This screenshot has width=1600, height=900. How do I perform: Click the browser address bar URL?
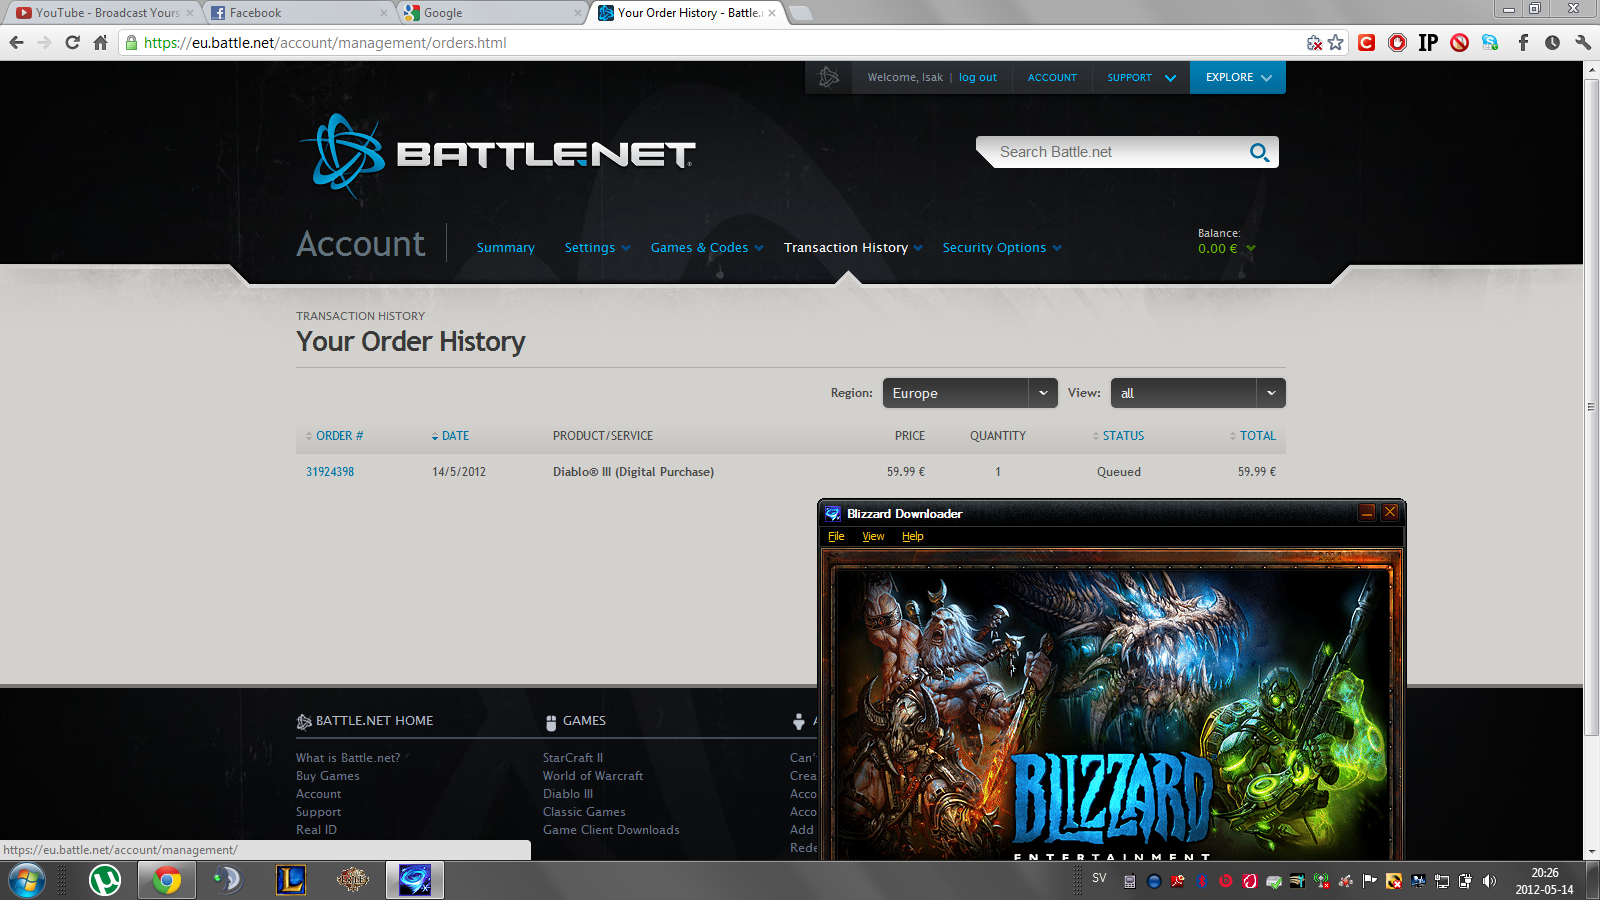point(325,42)
